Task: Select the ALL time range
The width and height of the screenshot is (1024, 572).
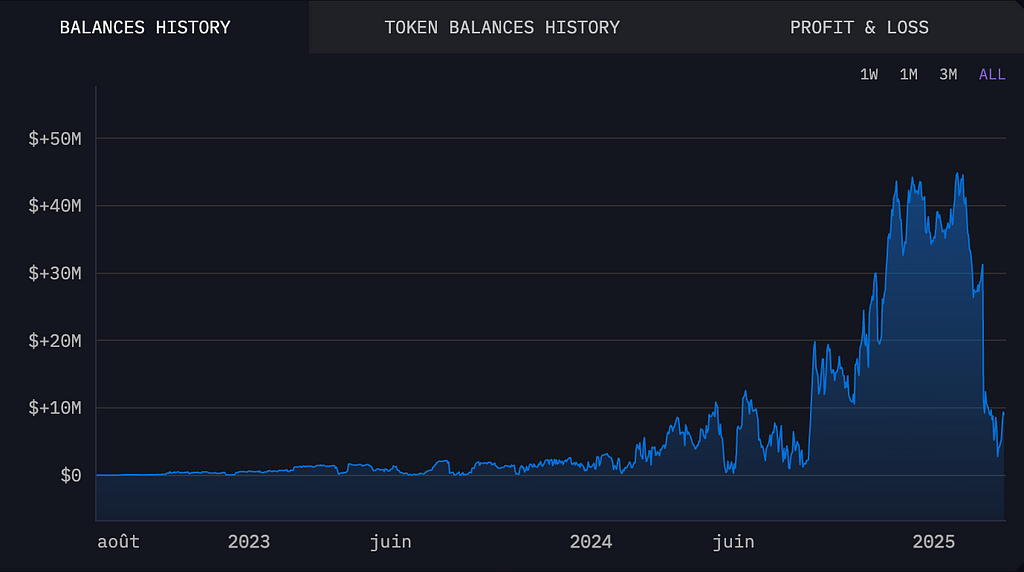Action: (x=992, y=74)
